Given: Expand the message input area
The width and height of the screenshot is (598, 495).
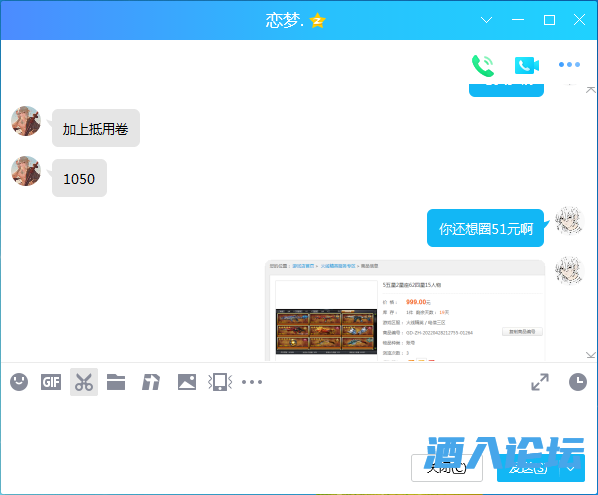Looking at the screenshot, I should 540,382.
